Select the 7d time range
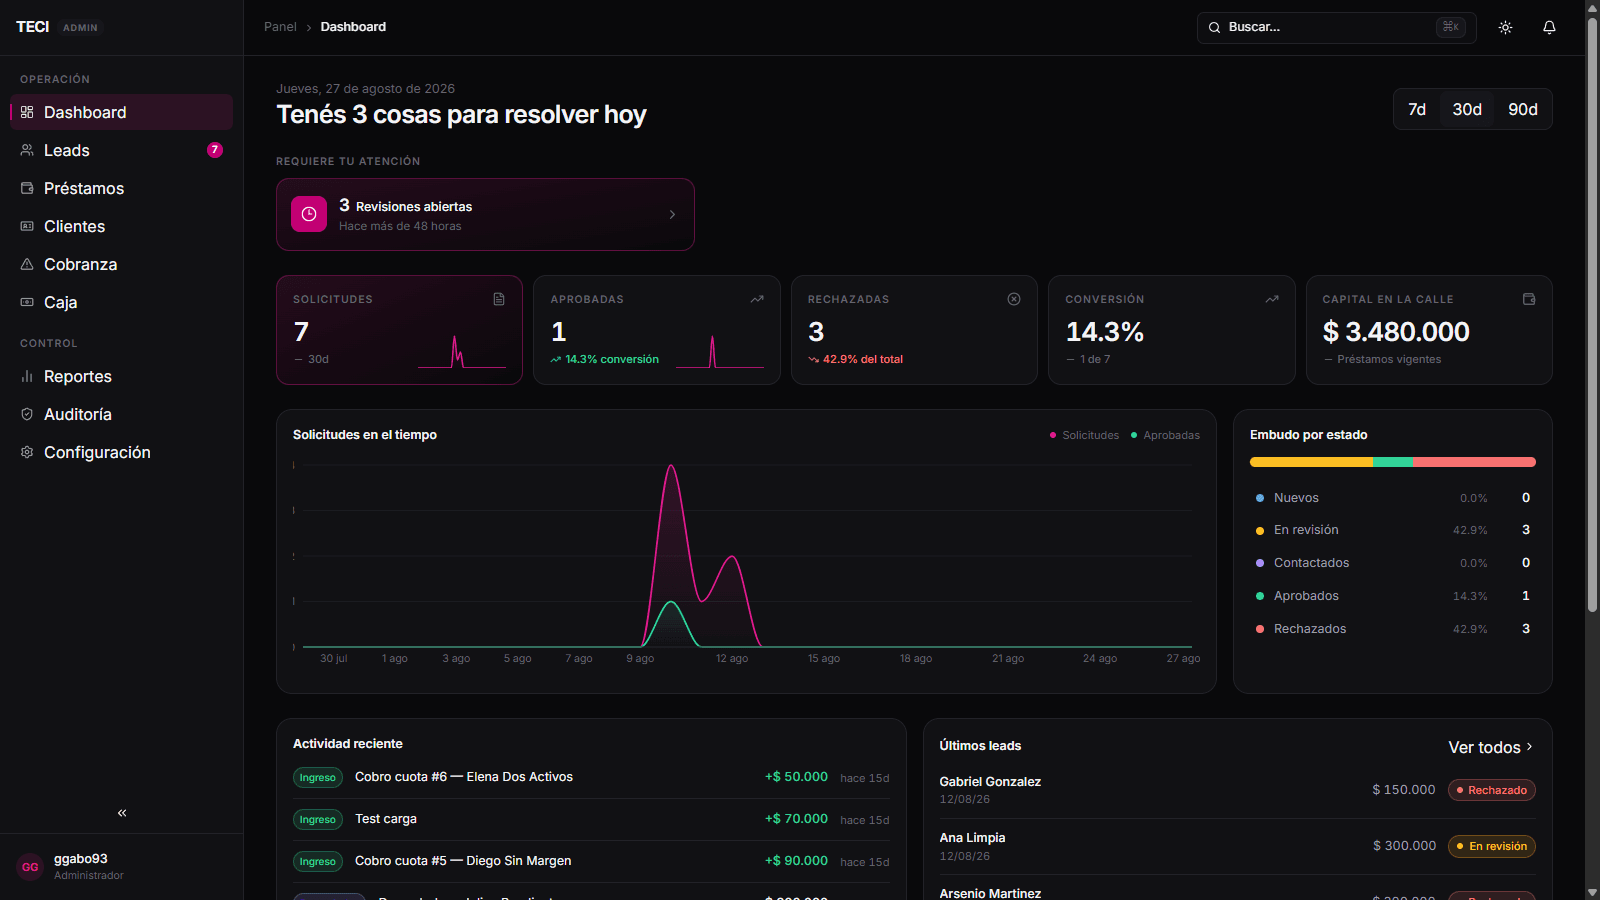Image resolution: width=1600 pixels, height=900 pixels. [1417, 109]
